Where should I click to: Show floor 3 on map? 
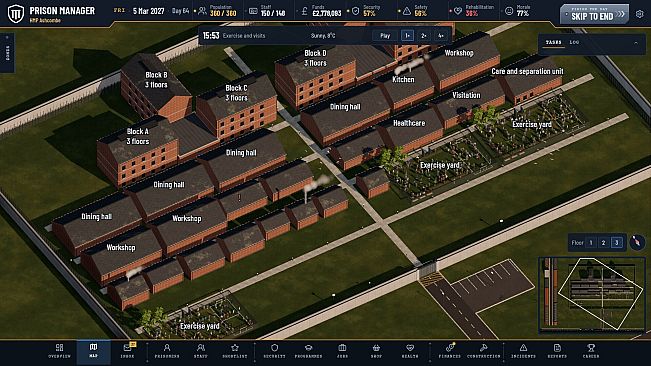point(617,243)
